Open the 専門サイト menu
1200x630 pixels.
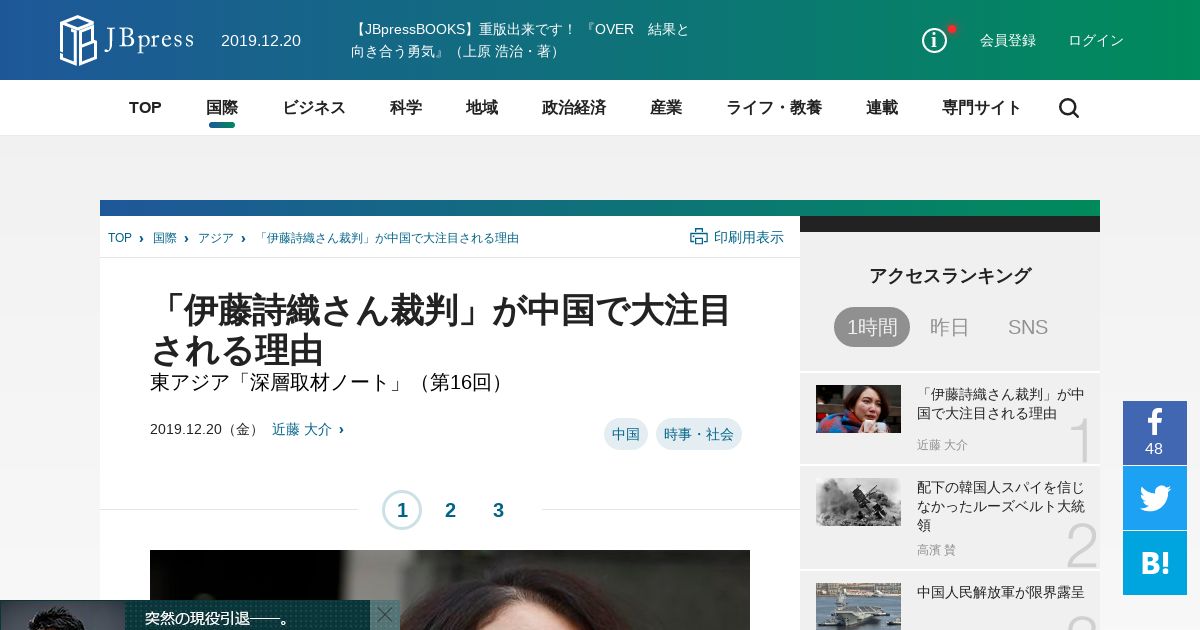tap(982, 108)
